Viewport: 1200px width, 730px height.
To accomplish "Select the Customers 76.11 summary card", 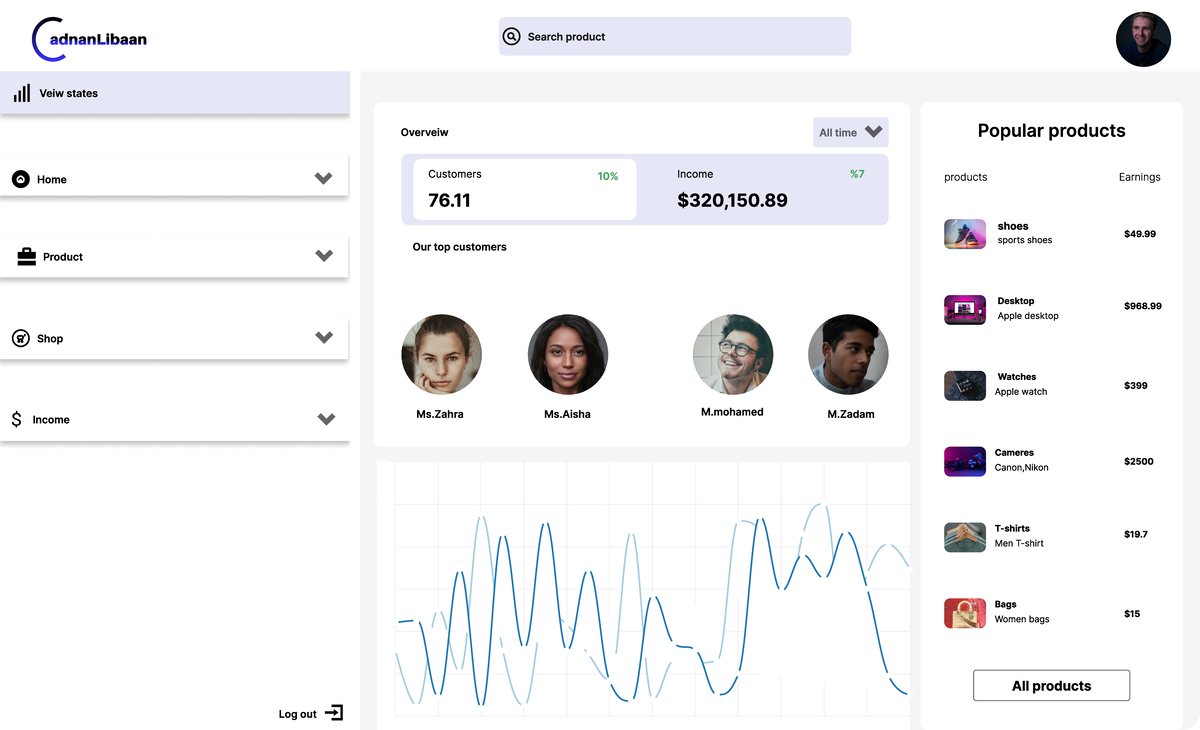I will tap(524, 188).
